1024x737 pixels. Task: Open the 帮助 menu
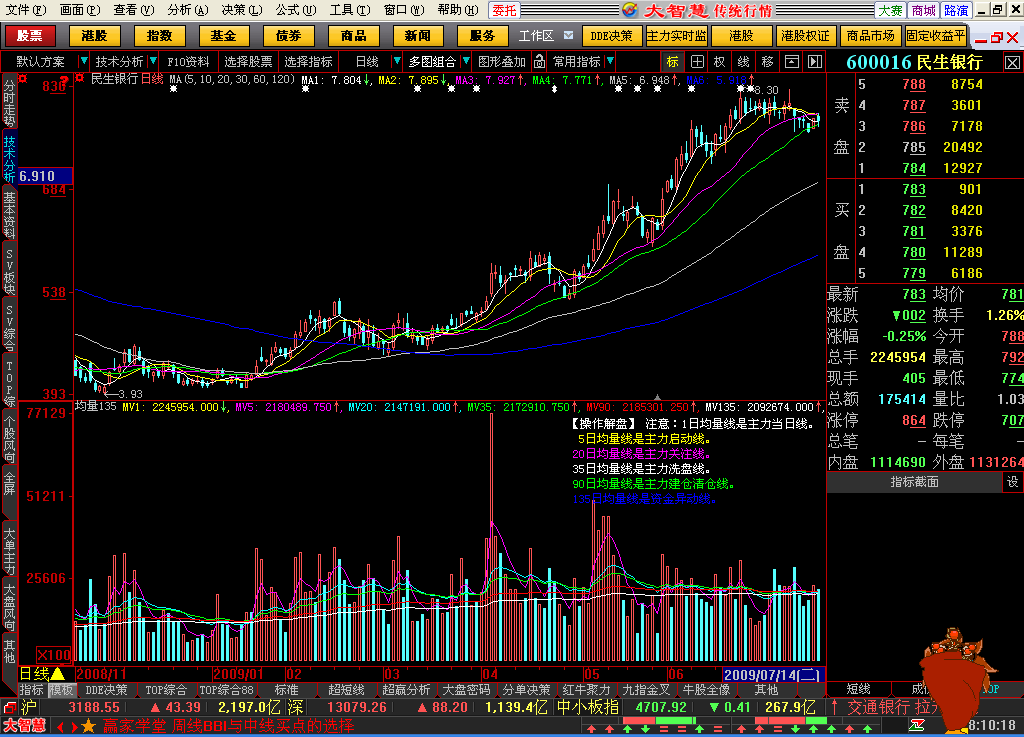click(x=458, y=10)
